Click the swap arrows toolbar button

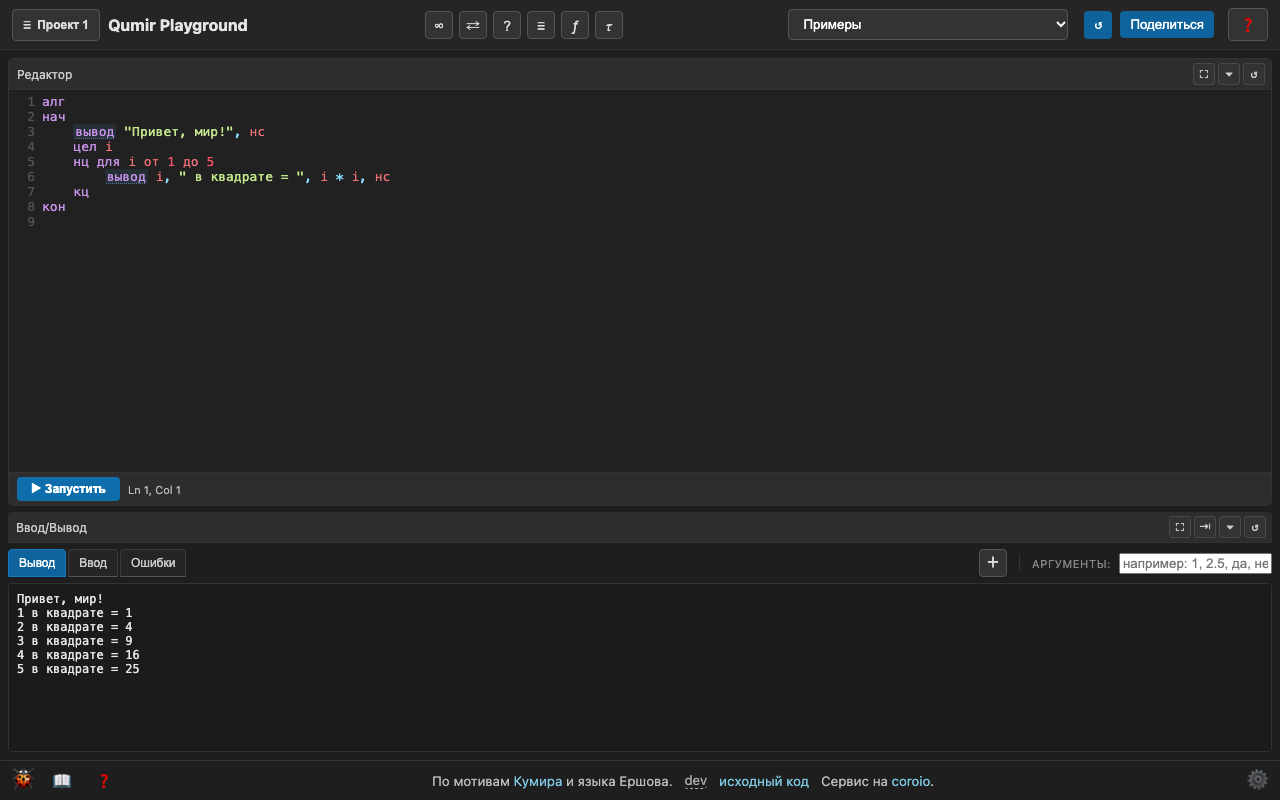pyautogui.click(x=473, y=25)
